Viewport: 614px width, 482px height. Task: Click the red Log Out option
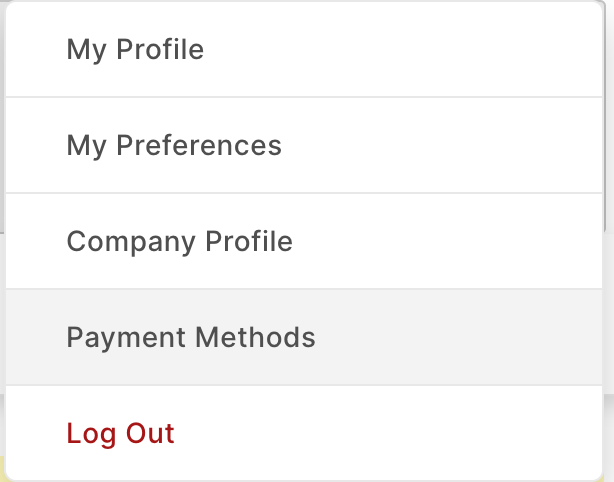[304, 433]
